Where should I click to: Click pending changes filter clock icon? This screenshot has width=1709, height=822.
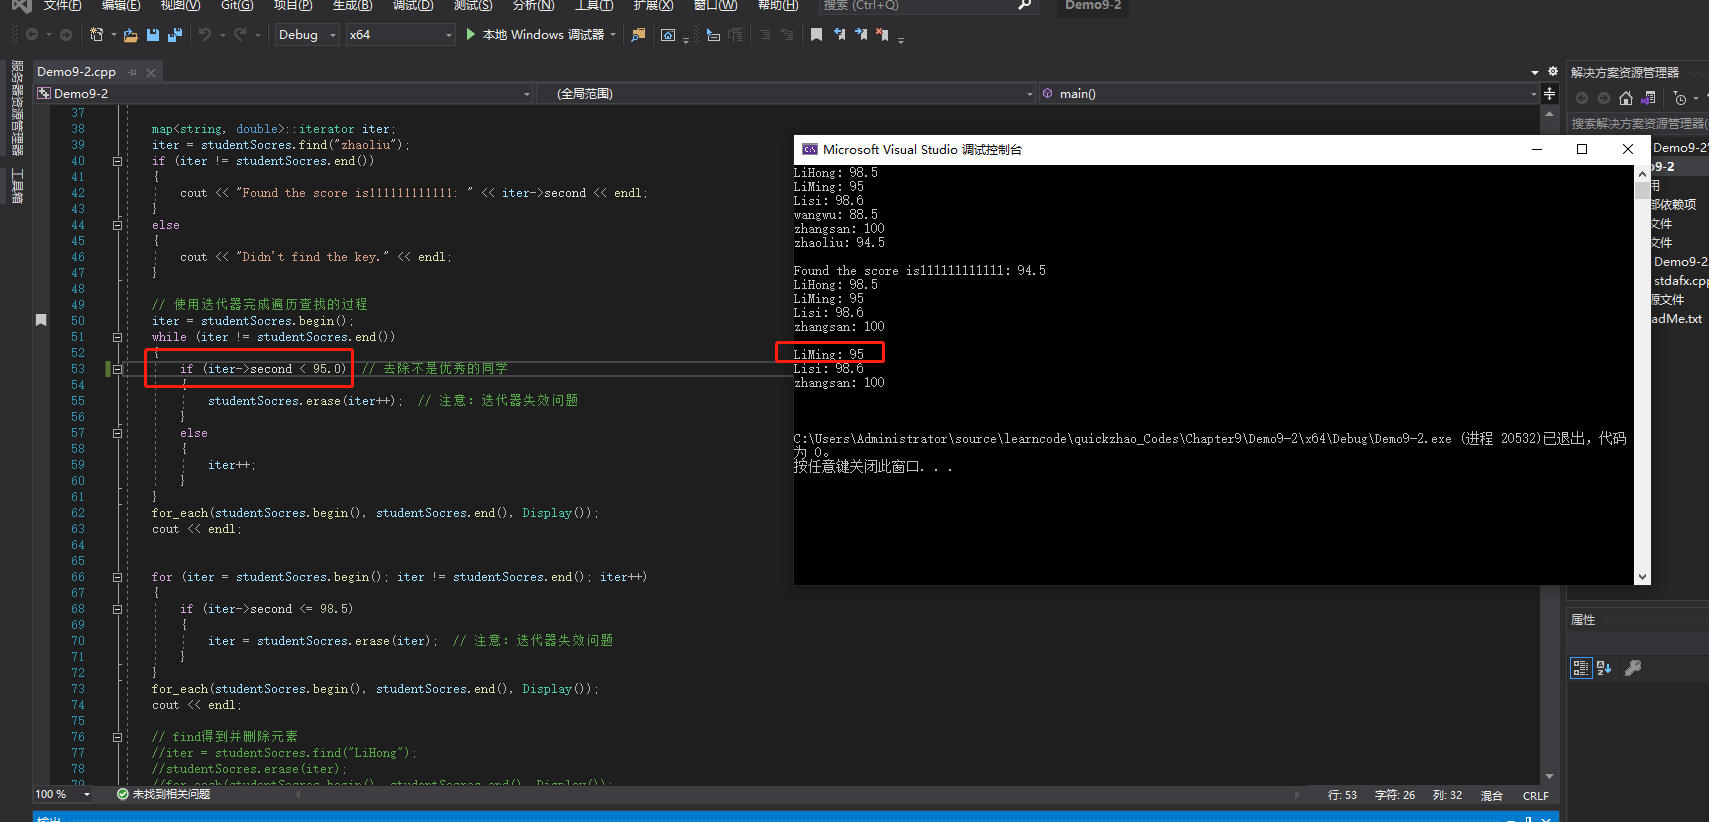(1680, 98)
